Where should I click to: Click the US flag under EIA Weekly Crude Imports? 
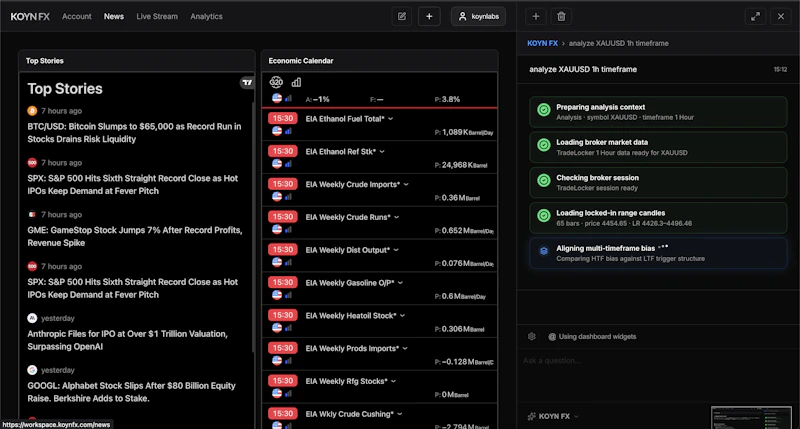coord(277,196)
